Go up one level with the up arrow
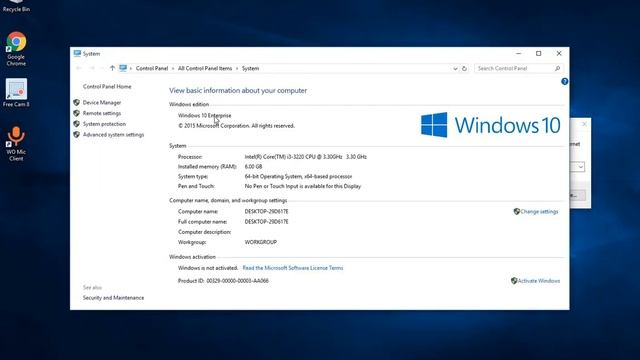 tap(112, 68)
